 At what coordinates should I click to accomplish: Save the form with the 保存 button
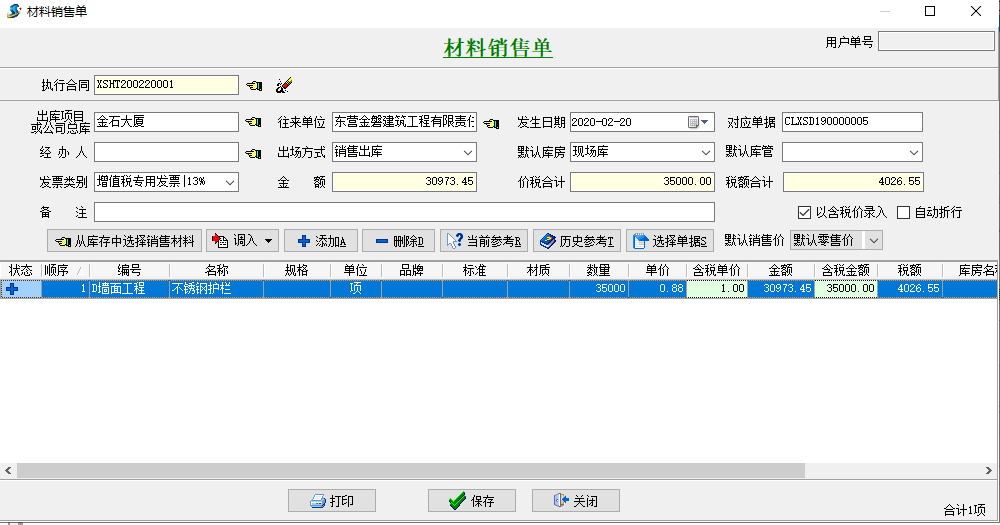[x=472, y=501]
